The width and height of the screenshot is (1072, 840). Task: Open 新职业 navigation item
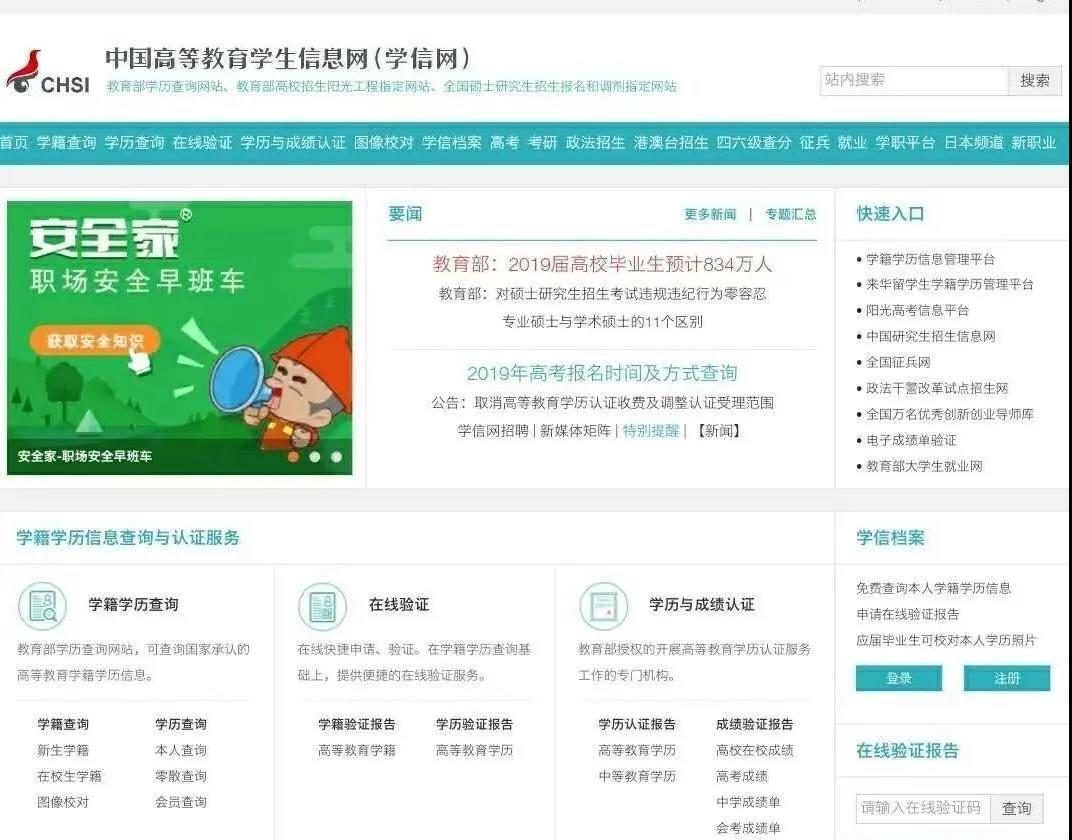pos(1034,143)
